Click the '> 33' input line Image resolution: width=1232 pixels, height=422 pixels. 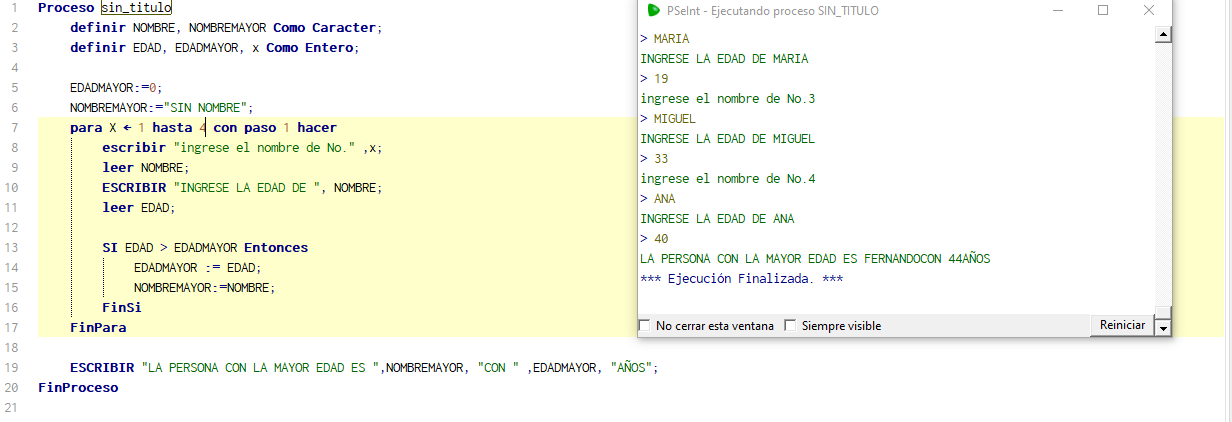[654, 158]
